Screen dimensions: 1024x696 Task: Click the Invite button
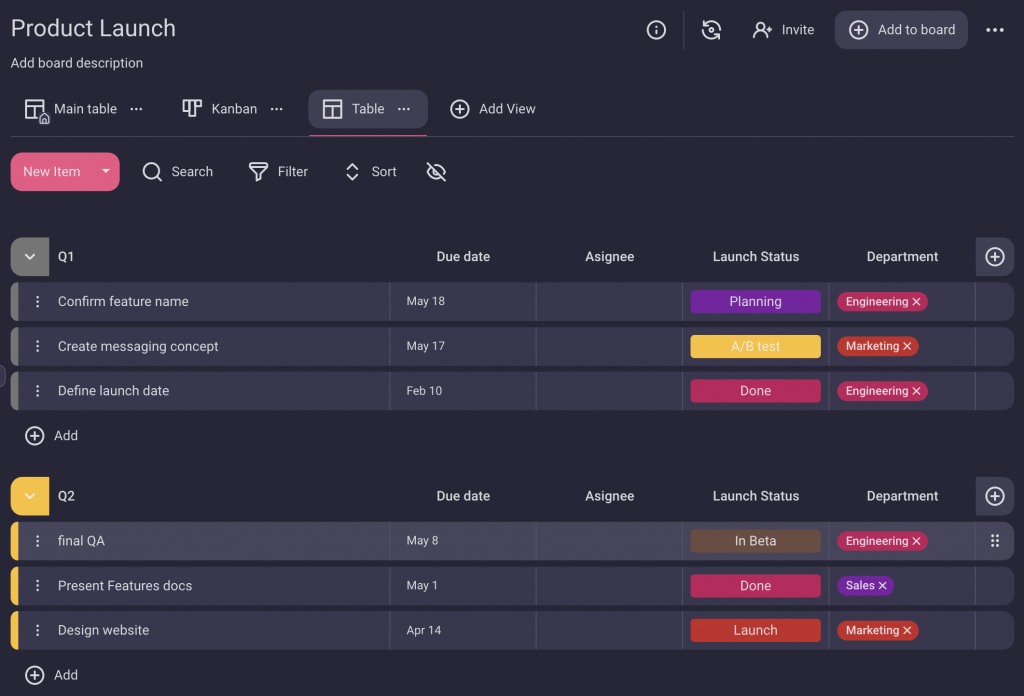coord(783,30)
